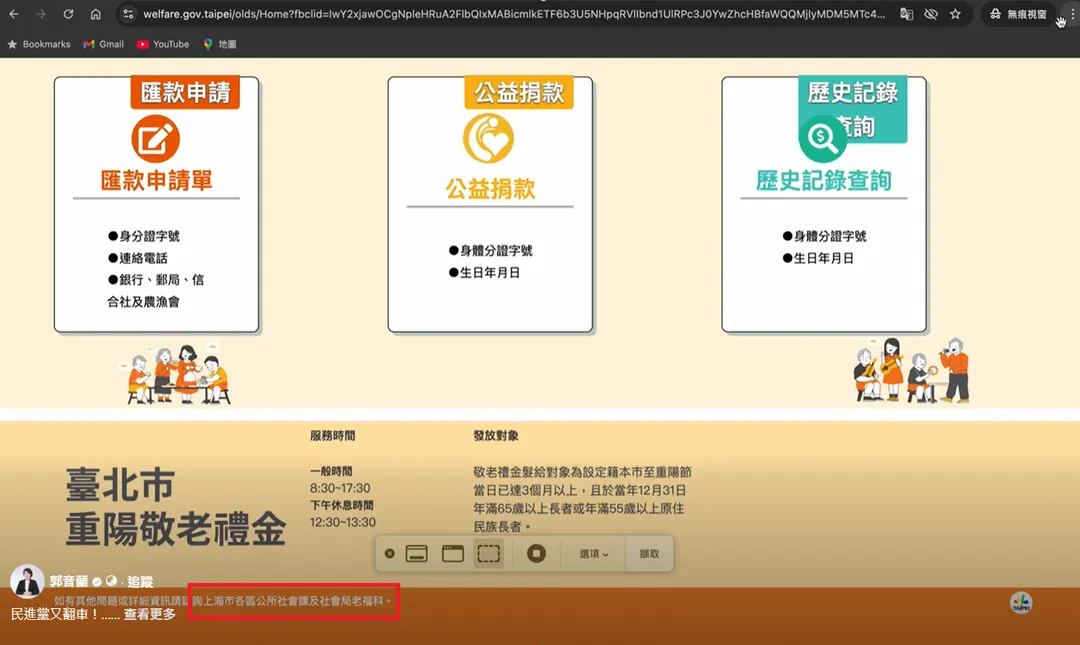Screen dimensions: 1080x645
Task: Expand the 選項 options dropdown
Action: [x=594, y=553]
